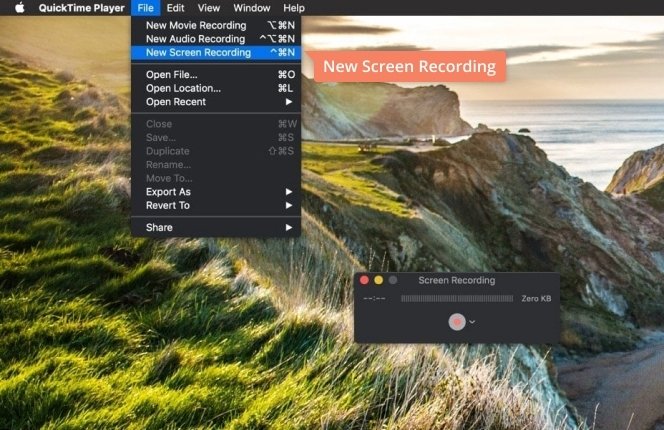Open the Help menu
This screenshot has height=430, width=664.
294,8
